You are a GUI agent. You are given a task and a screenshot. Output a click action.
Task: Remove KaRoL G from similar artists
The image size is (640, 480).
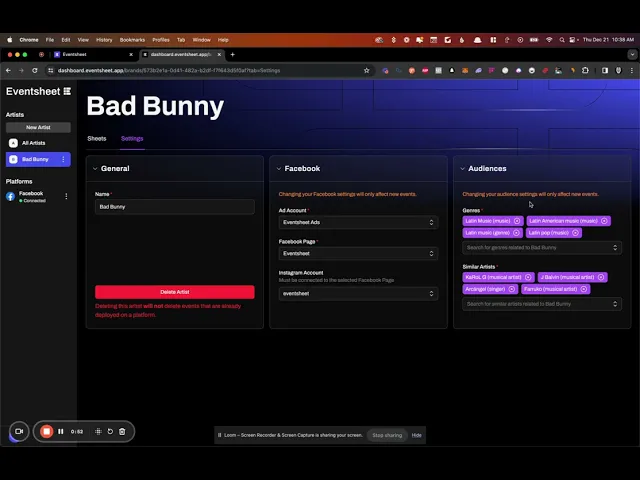coord(528,277)
